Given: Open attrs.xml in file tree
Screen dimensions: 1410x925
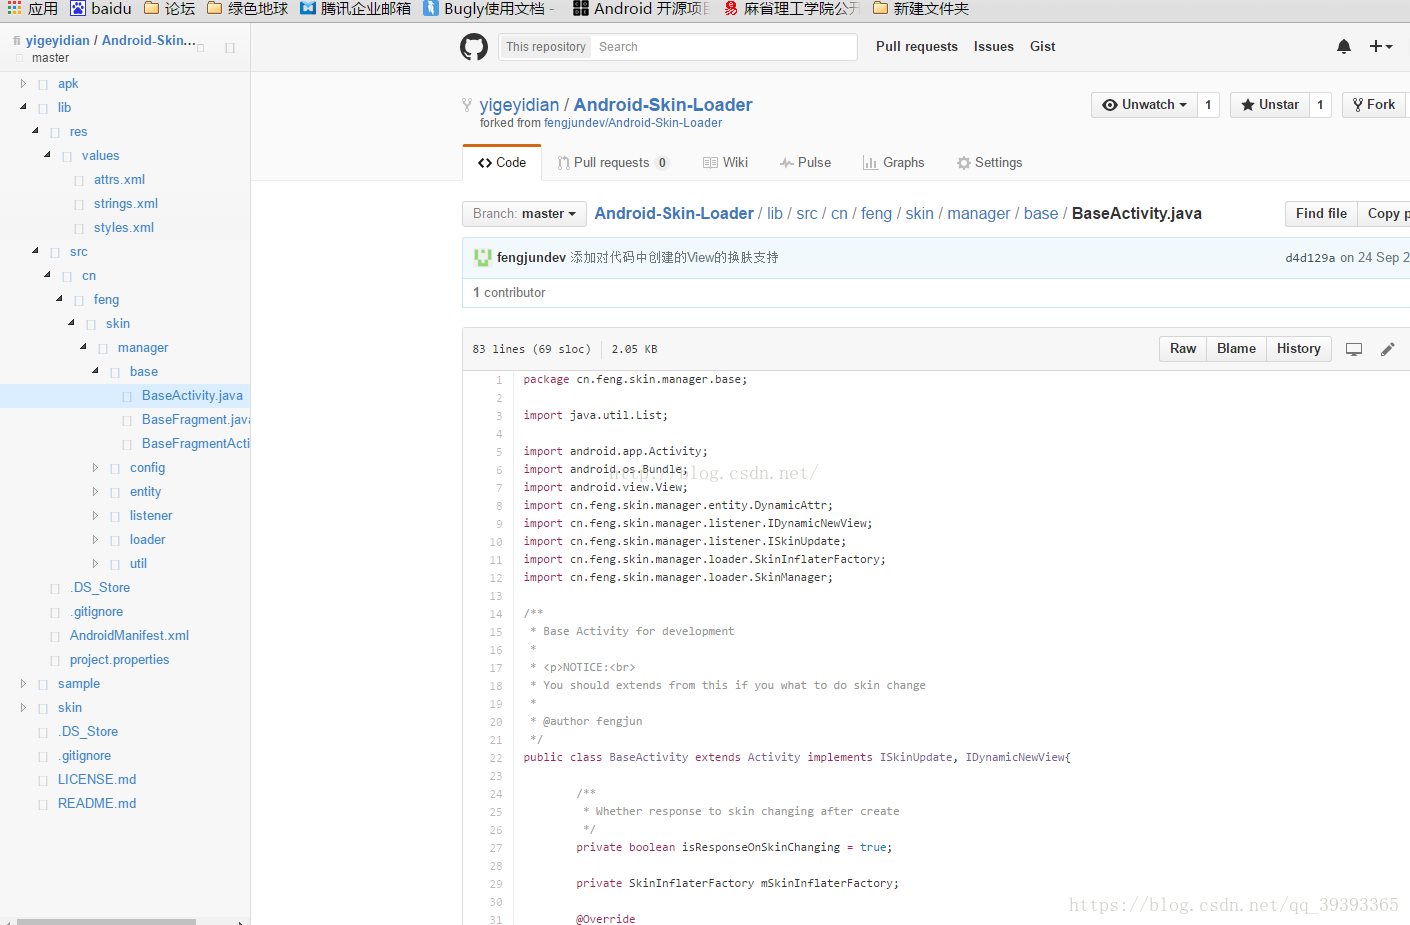Looking at the screenshot, I should 119,180.
